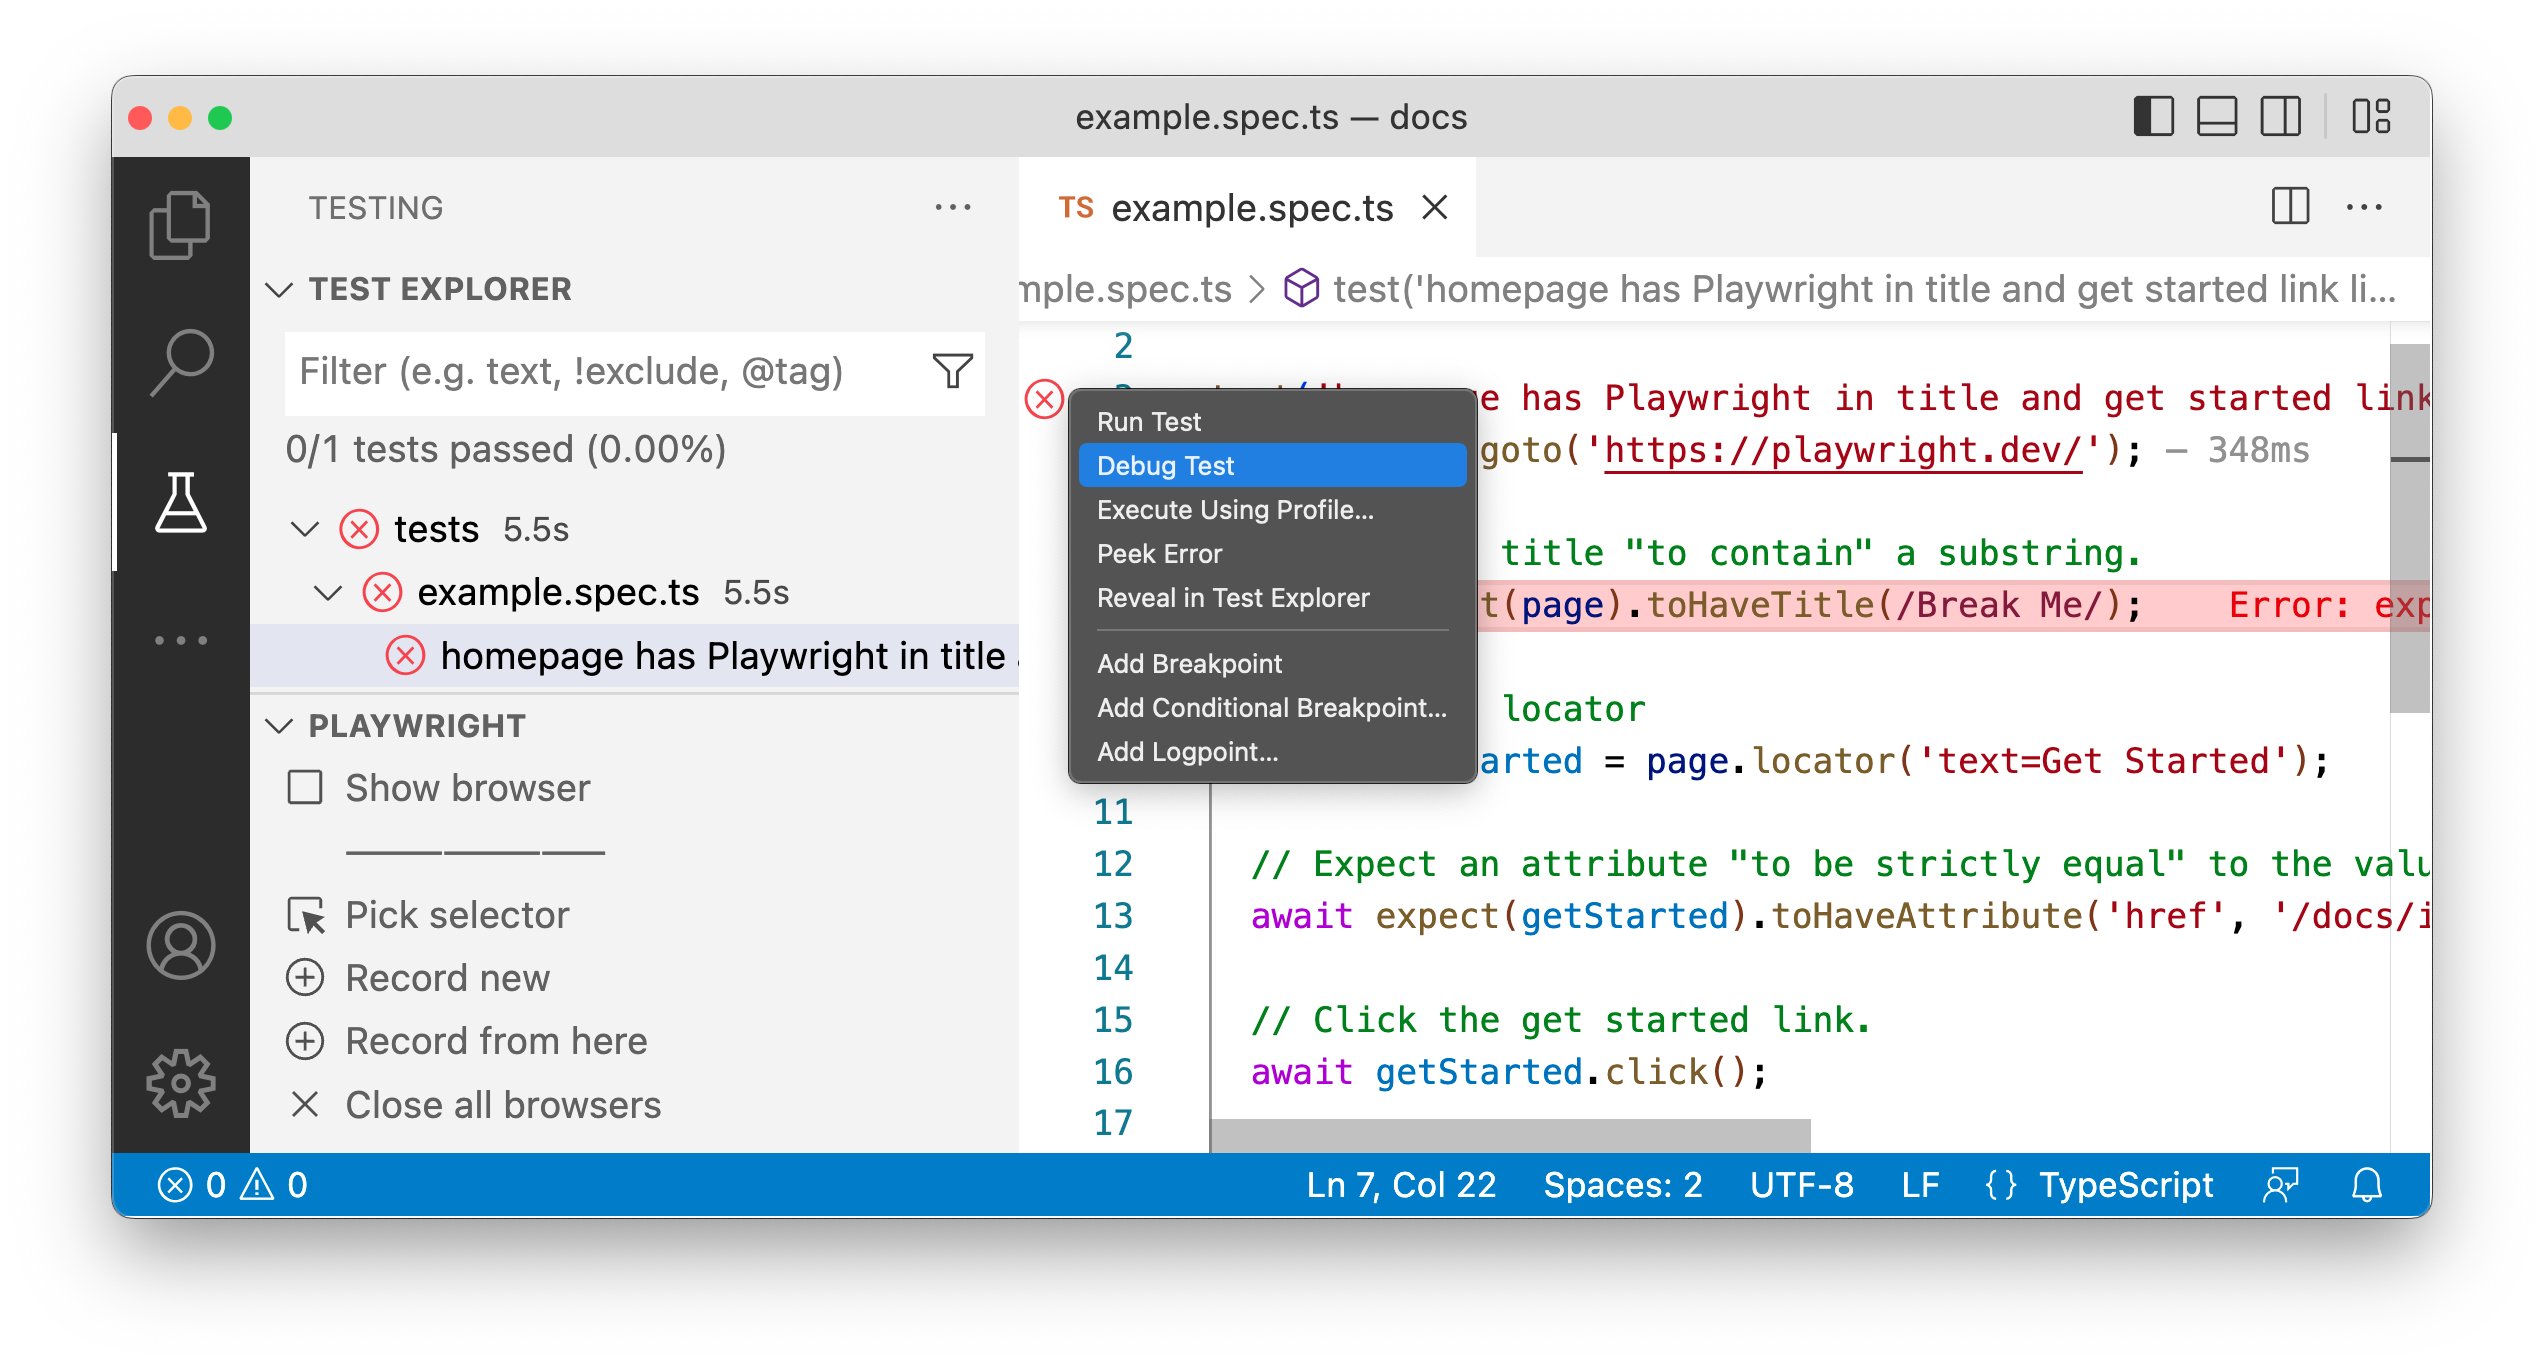Collapse the tests tree node
Screen dimensions: 2544x1366
(305, 529)
